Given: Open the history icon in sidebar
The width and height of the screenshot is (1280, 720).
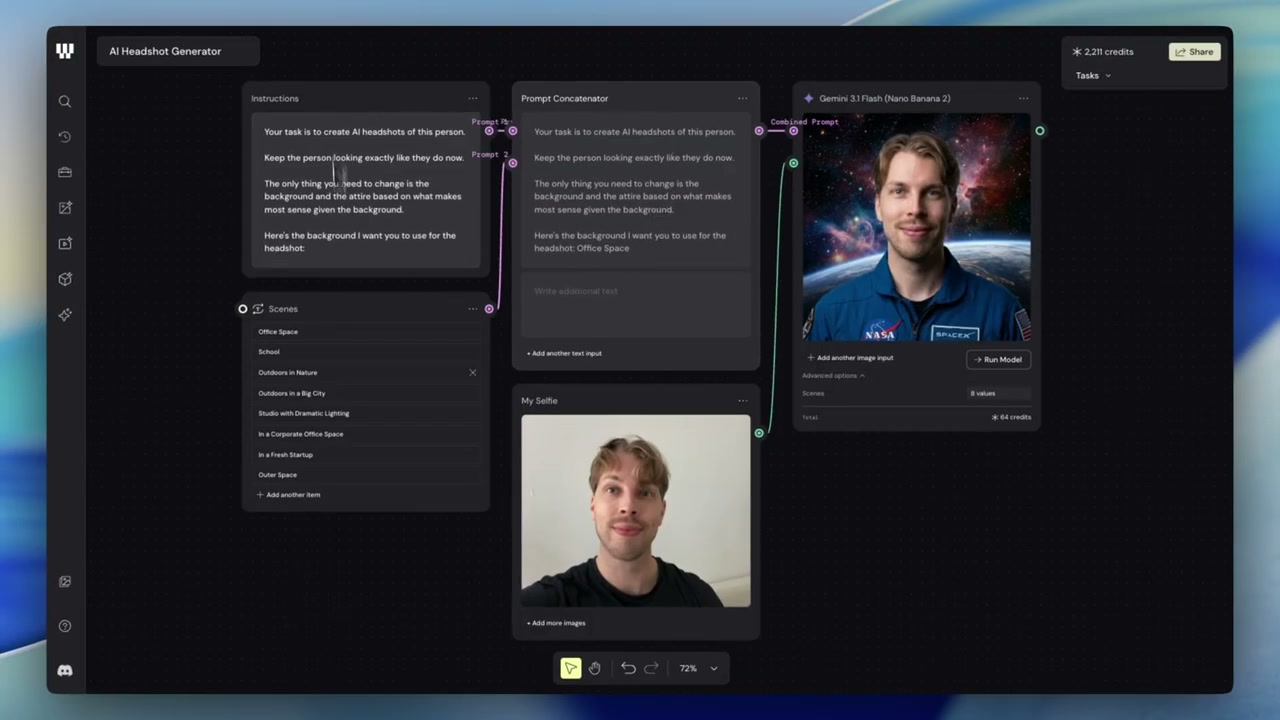Looking at the screenshot, I should [65, 137].
